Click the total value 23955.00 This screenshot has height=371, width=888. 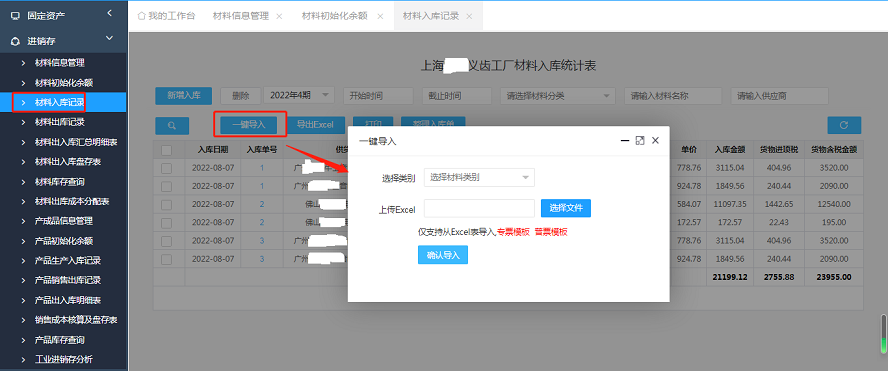click(x=833, y=277)
